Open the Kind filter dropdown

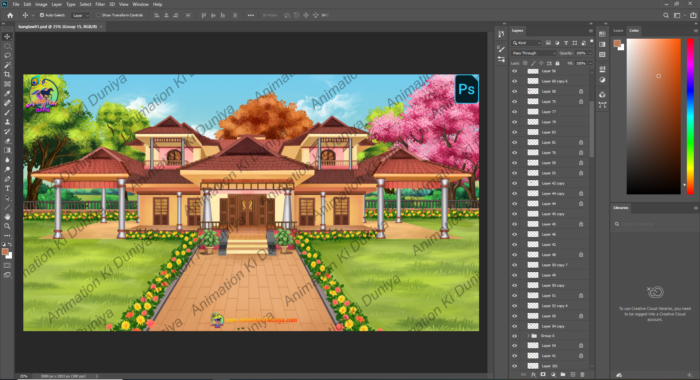coord(526,43)
